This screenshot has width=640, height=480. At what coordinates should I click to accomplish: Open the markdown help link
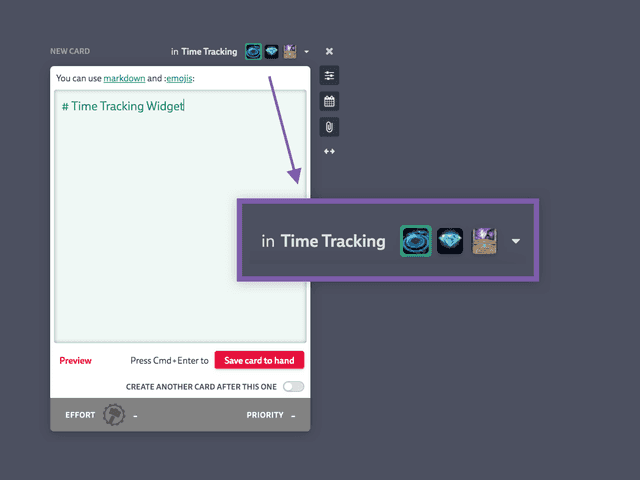tap(124, 78)
